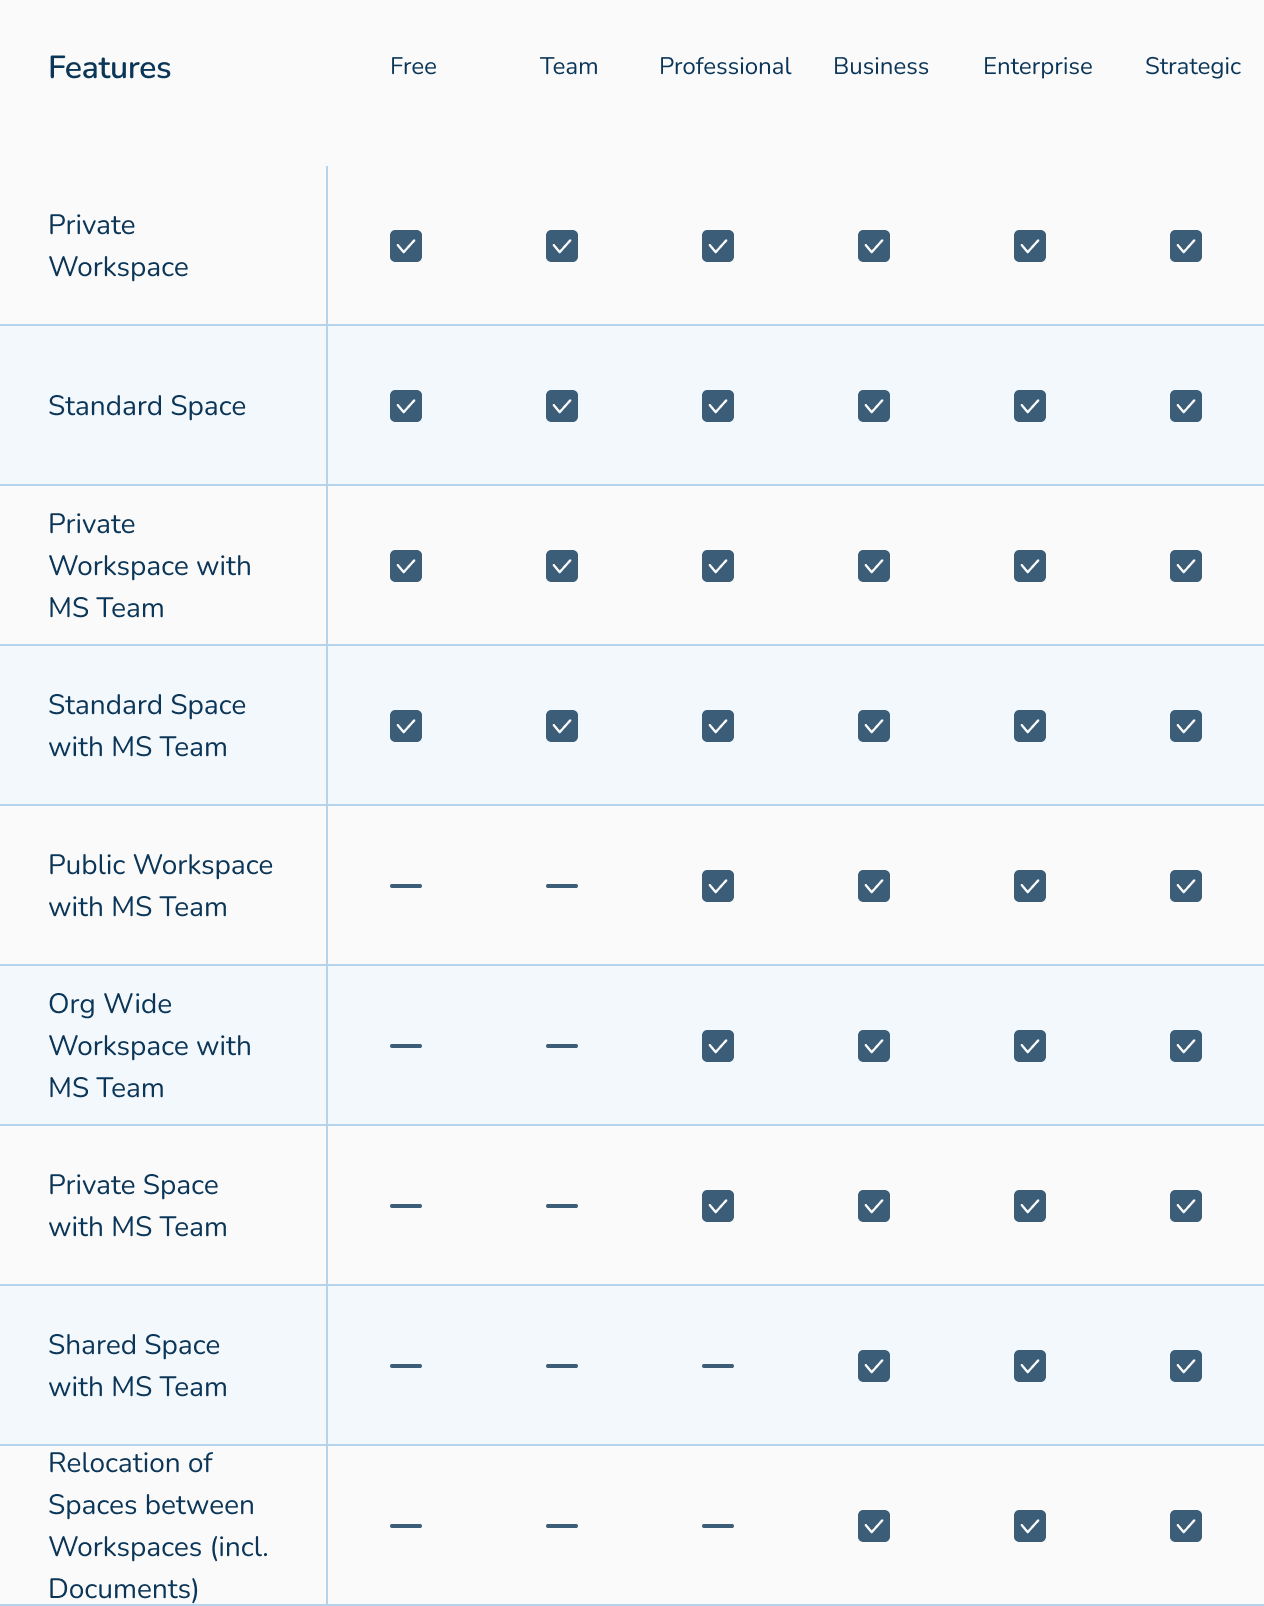
Task: Click Shared Space with MS Team checkmark under Business
Action: tap(874, 1366)
